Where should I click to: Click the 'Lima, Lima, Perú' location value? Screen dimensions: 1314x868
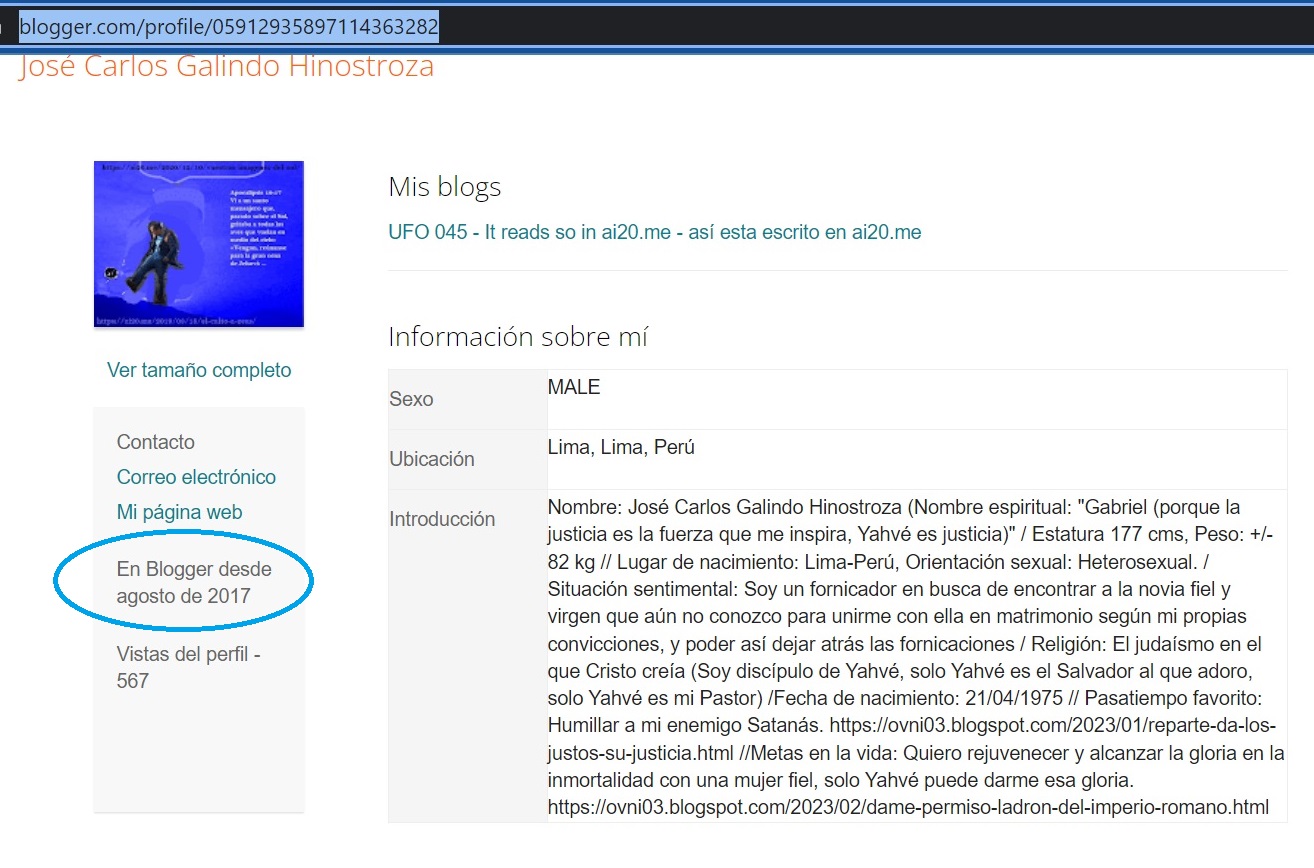(x=621, y=447)
